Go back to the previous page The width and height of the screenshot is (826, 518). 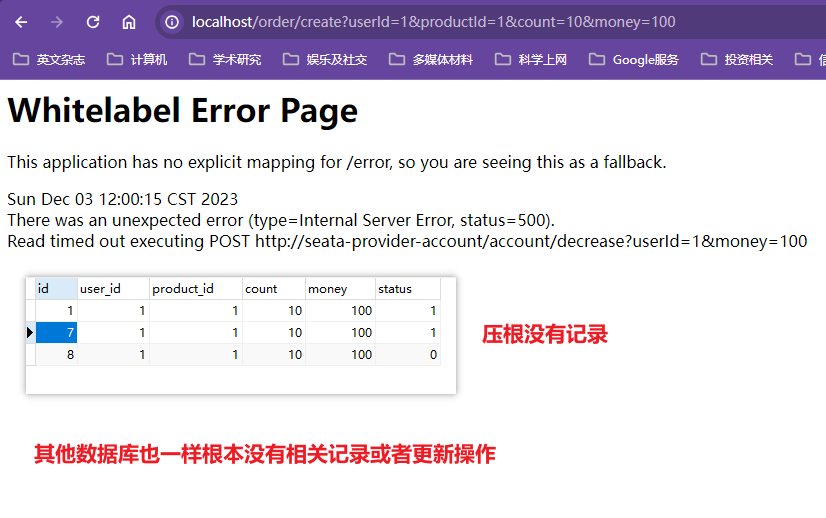point(21,22)
